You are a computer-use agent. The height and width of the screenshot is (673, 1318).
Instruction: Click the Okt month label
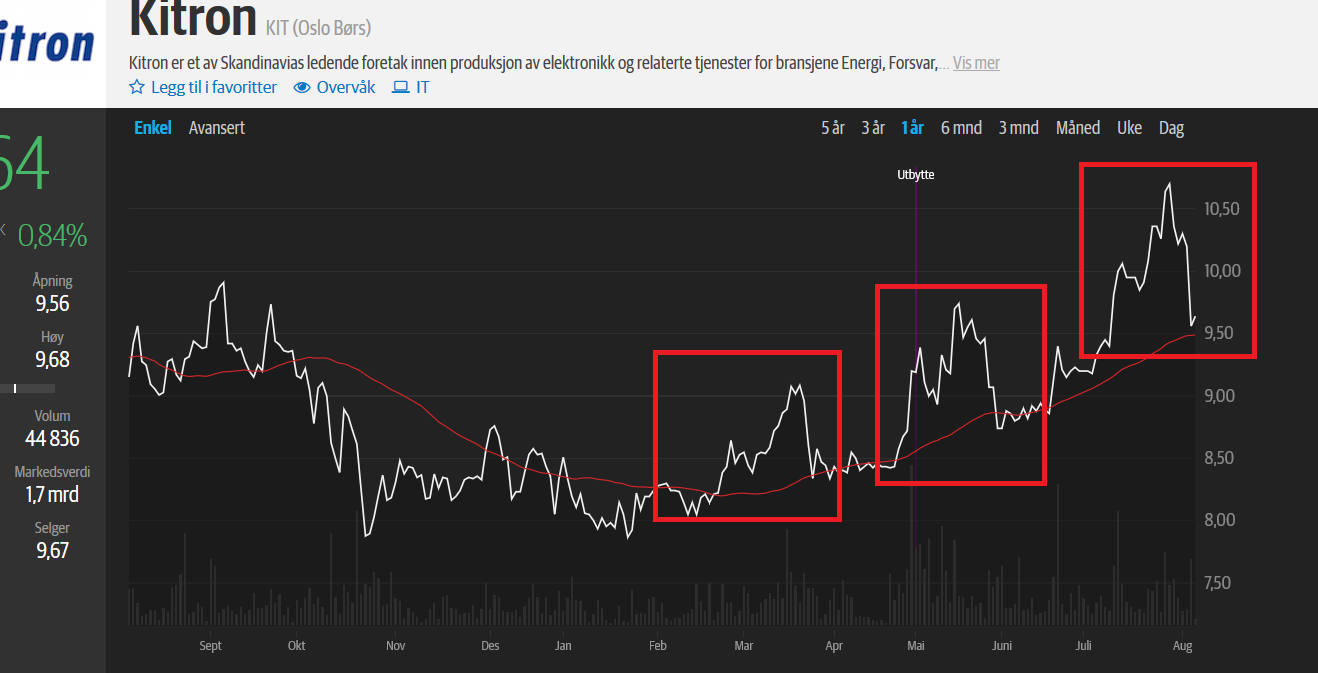296,646
